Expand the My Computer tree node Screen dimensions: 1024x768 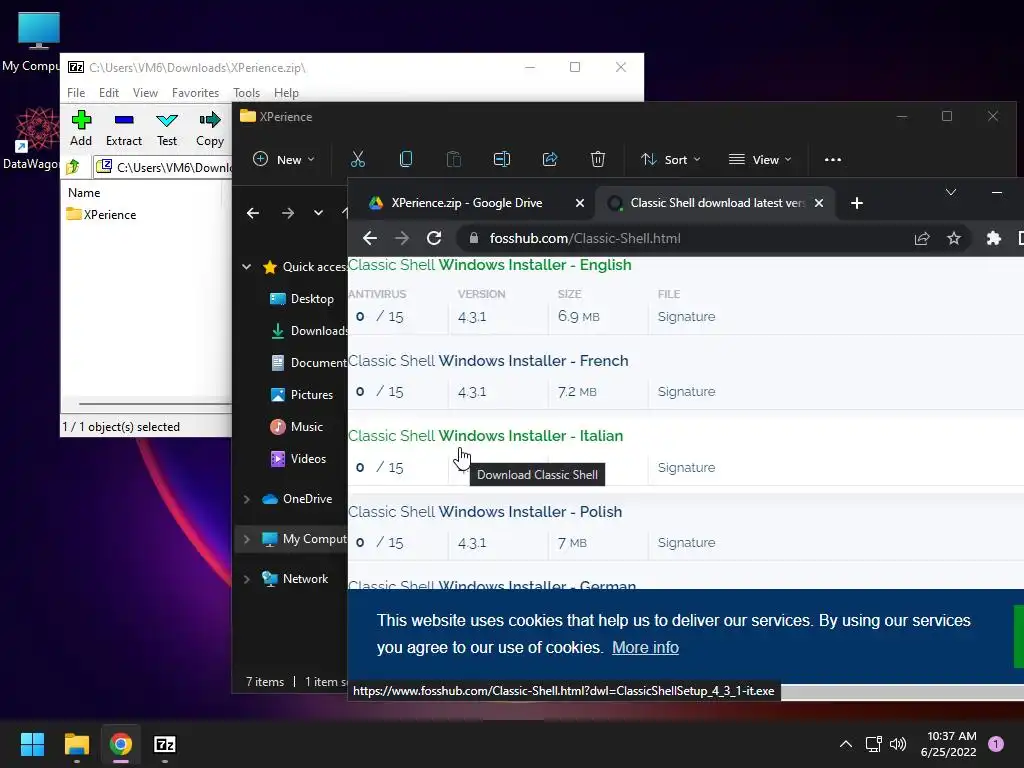coord(247,539)
